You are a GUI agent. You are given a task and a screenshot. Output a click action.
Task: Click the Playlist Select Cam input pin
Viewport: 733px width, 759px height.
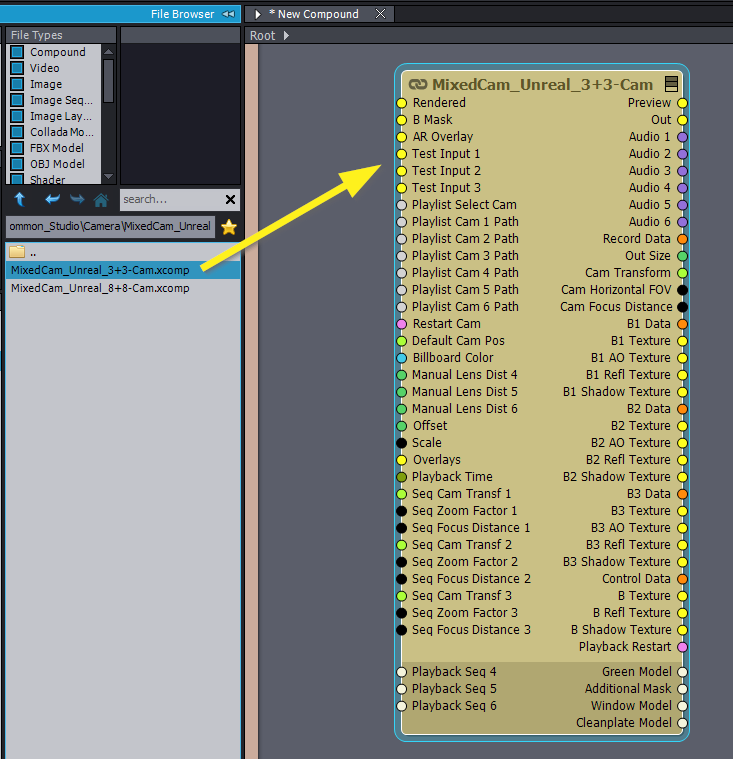pyautogui.click(x=401, y=205)
